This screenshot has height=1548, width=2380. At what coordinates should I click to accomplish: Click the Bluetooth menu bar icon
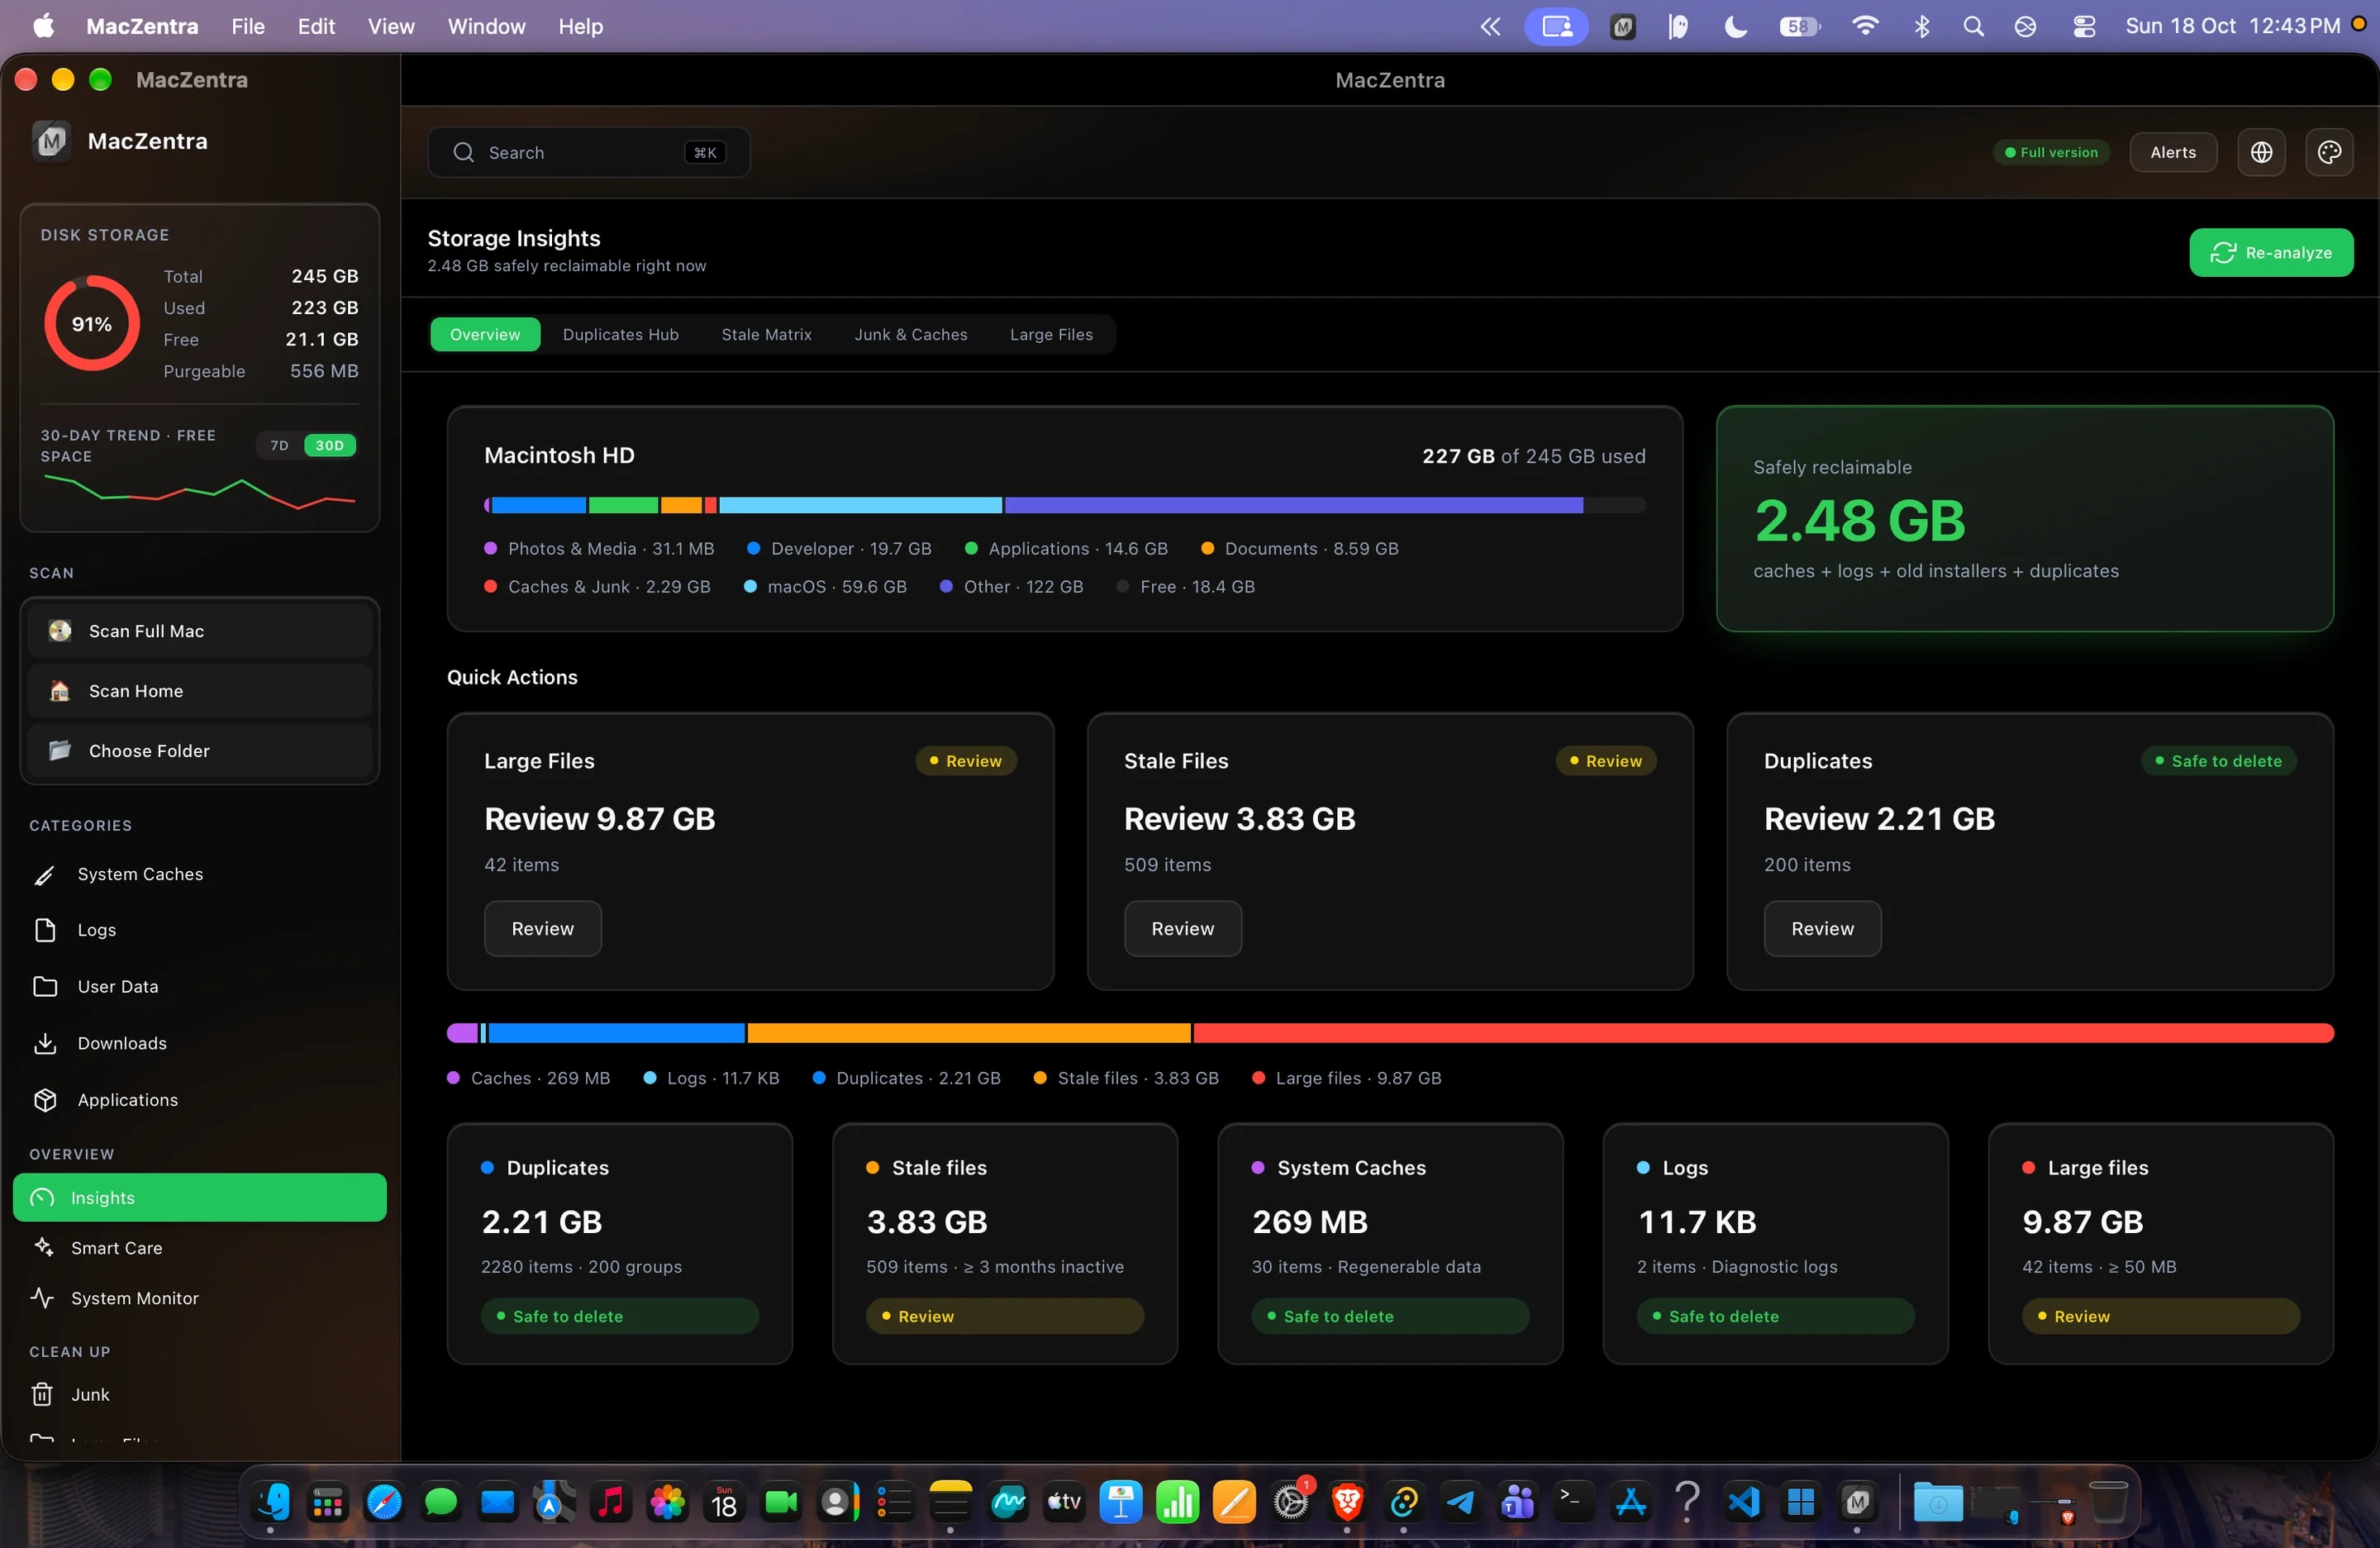(x=1921, y=26)
